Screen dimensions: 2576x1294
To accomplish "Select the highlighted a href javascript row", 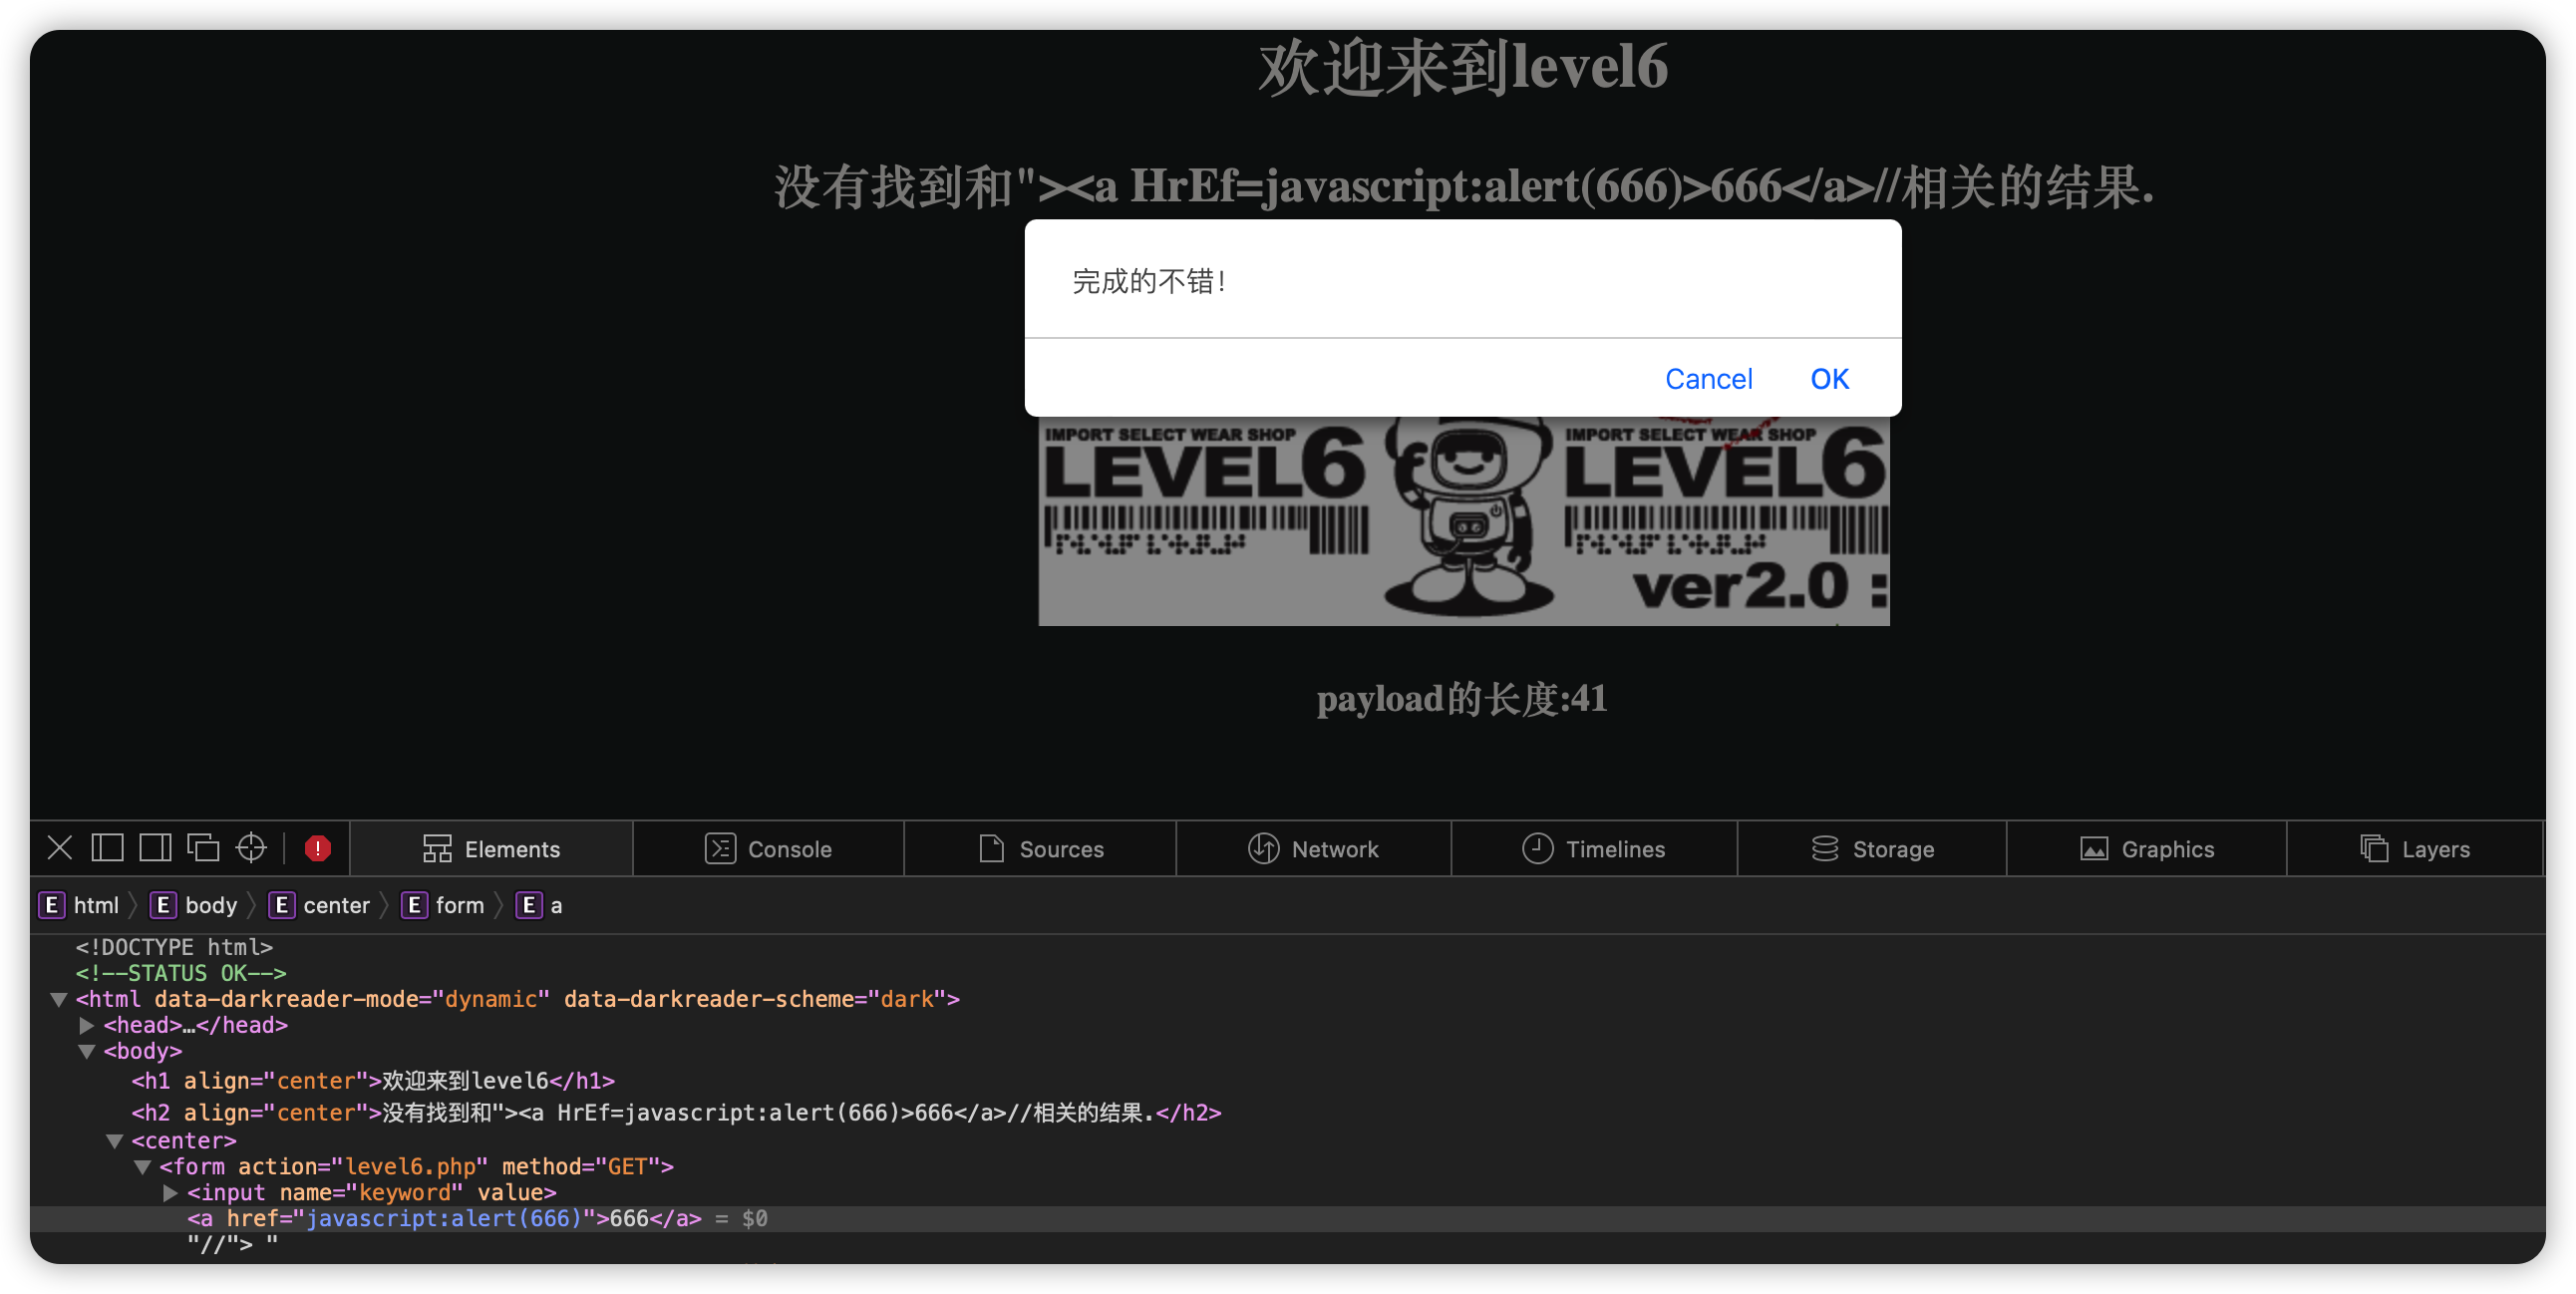I will pyautogui.click(x=1287, y=1219).
